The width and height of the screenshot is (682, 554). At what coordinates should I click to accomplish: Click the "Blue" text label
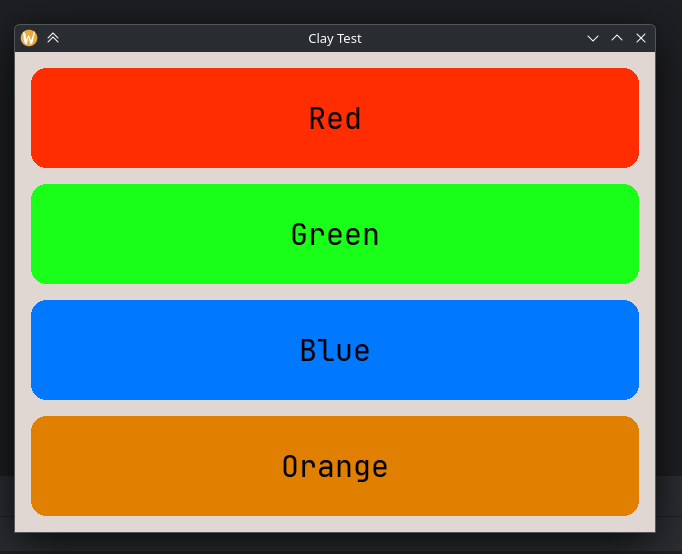[x=335, y=351]
